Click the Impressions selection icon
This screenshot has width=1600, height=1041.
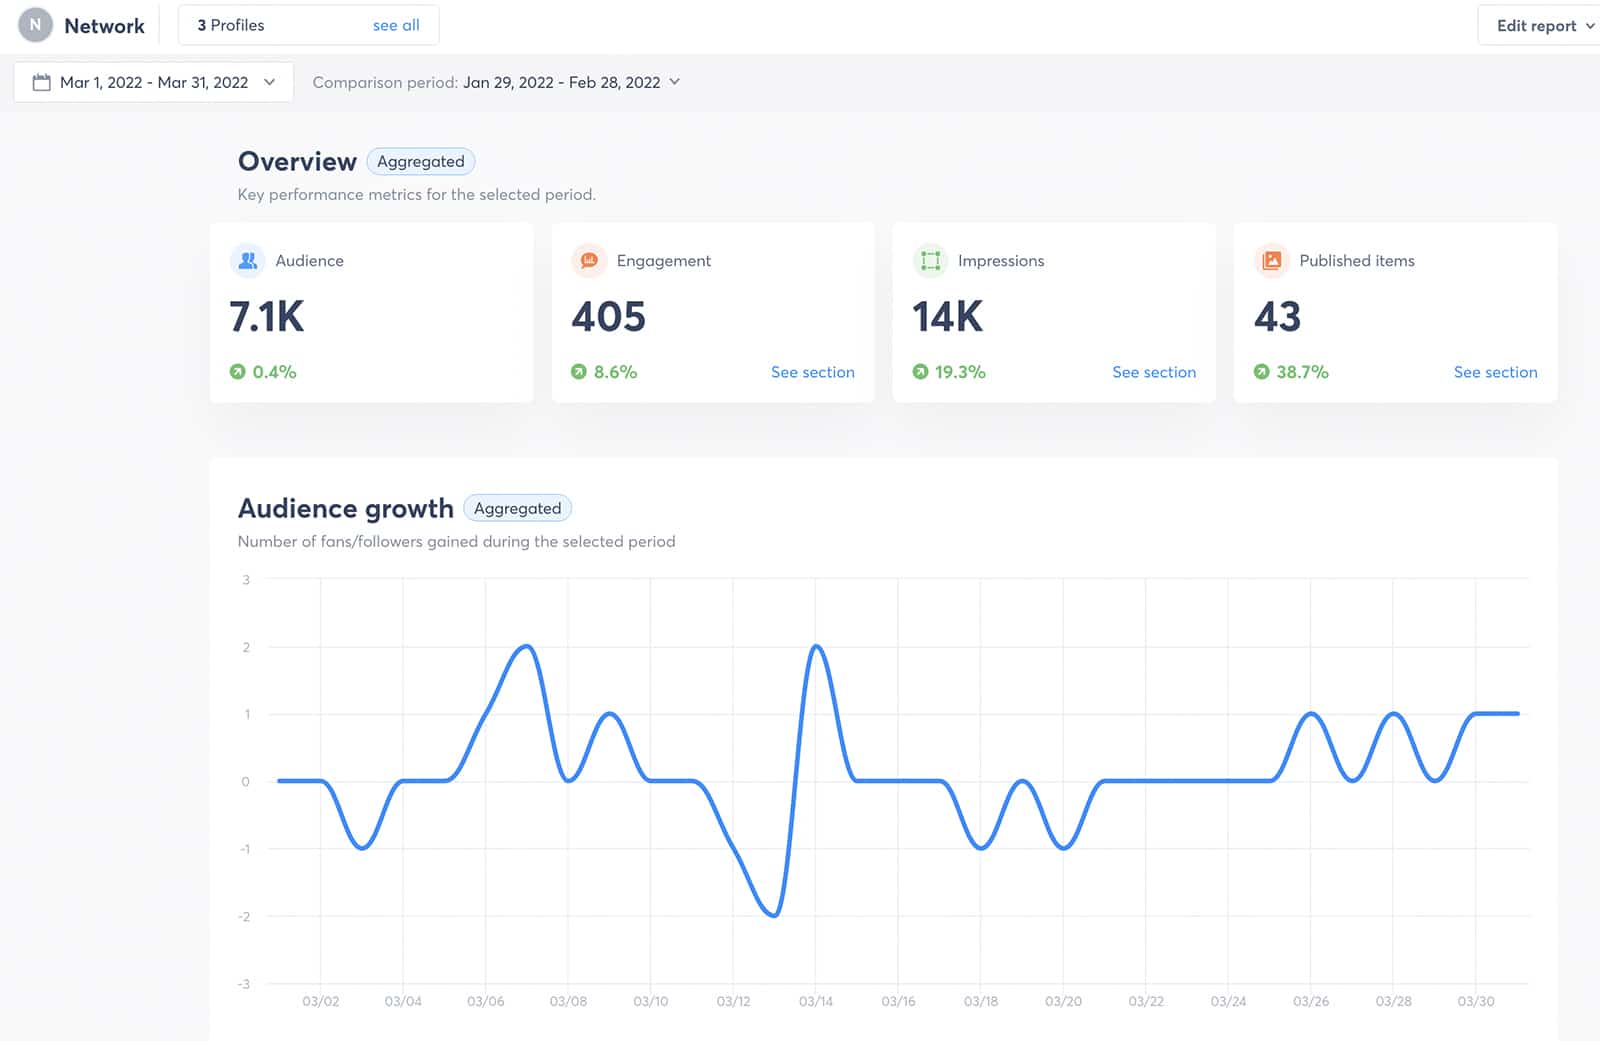point(930,260)
